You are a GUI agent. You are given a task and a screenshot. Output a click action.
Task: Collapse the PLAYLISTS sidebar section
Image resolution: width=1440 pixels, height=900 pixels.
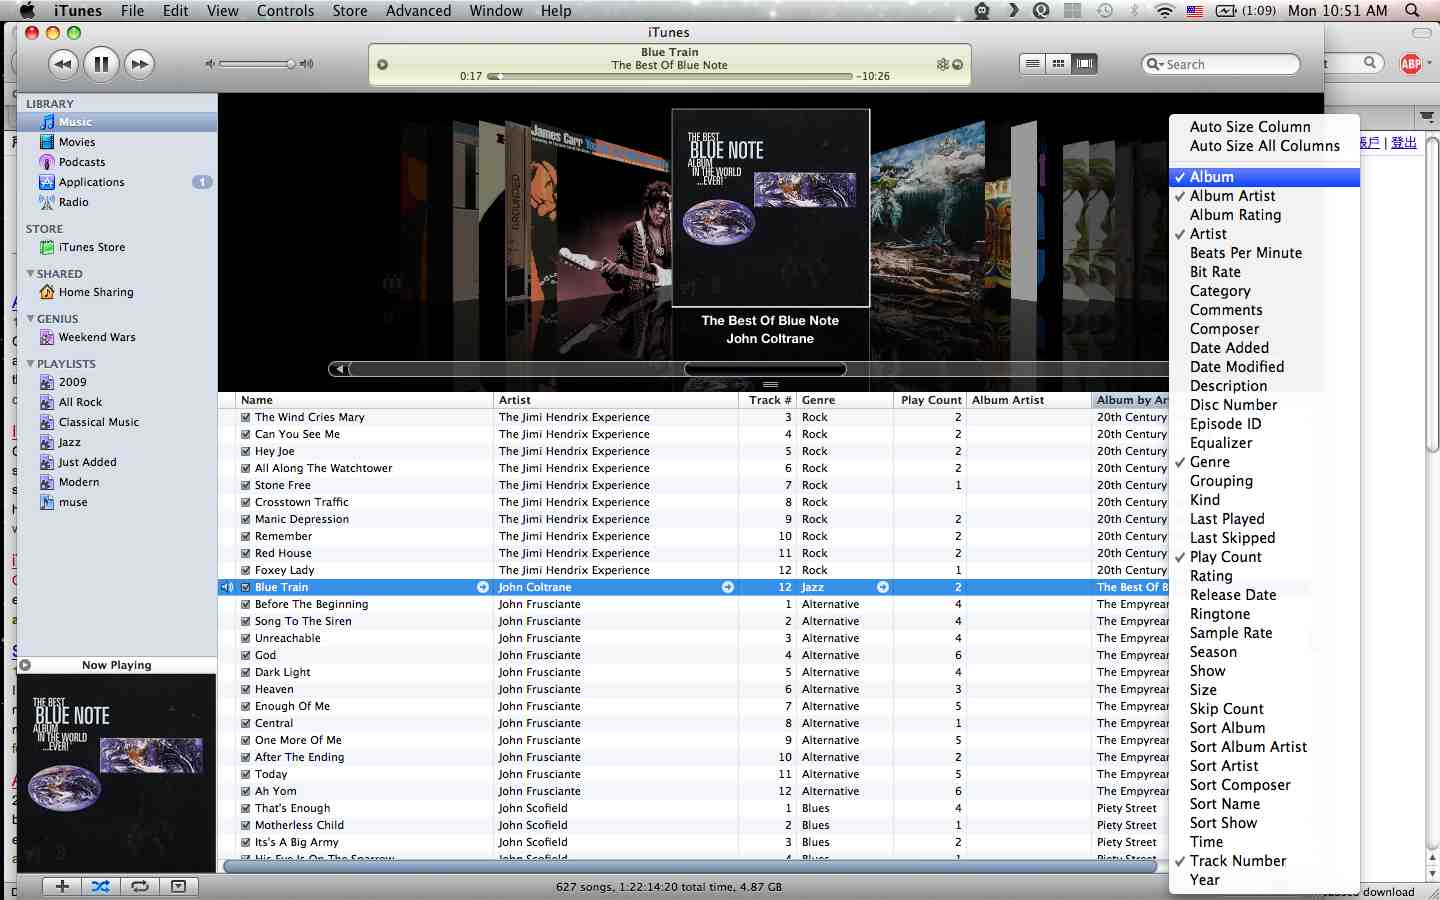click(x=30, y=363)
